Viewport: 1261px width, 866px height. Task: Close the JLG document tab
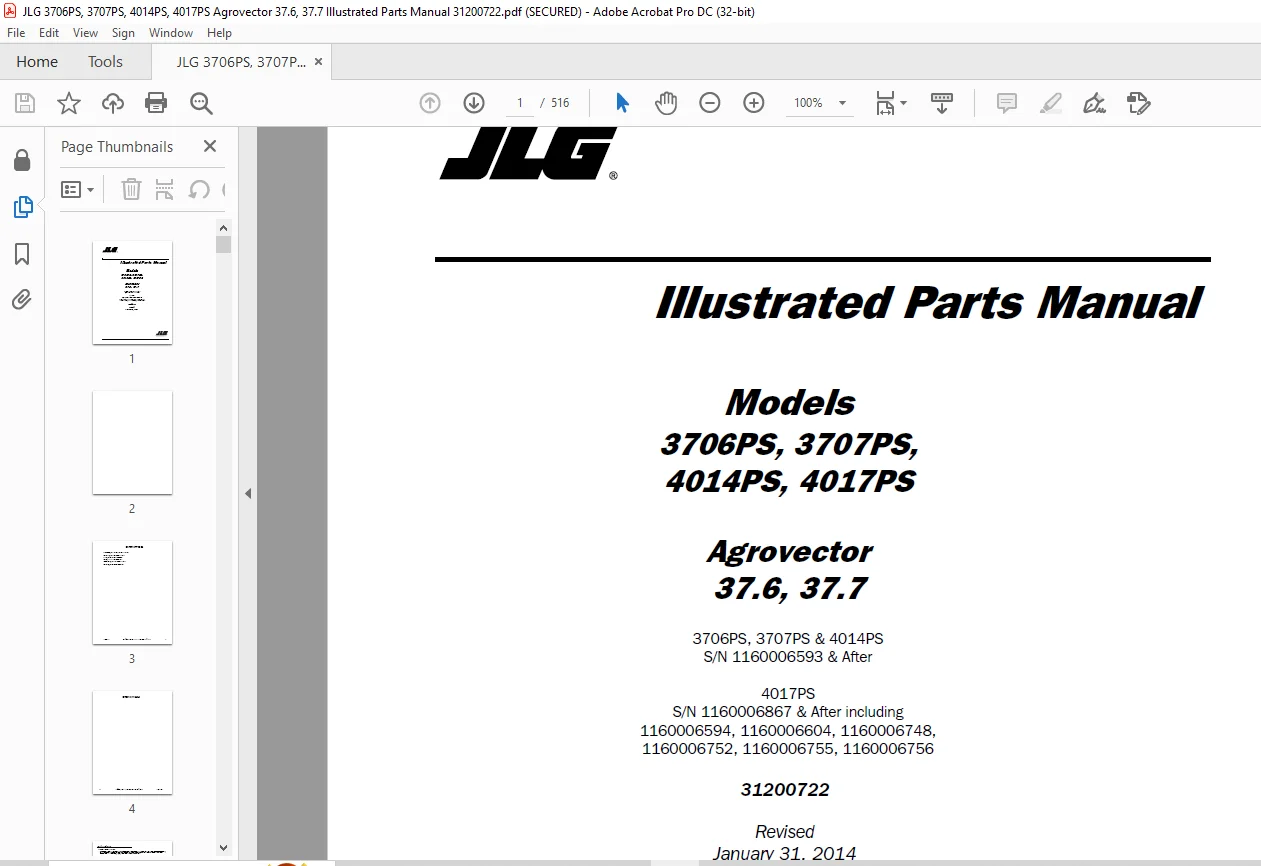pos(318,62)
